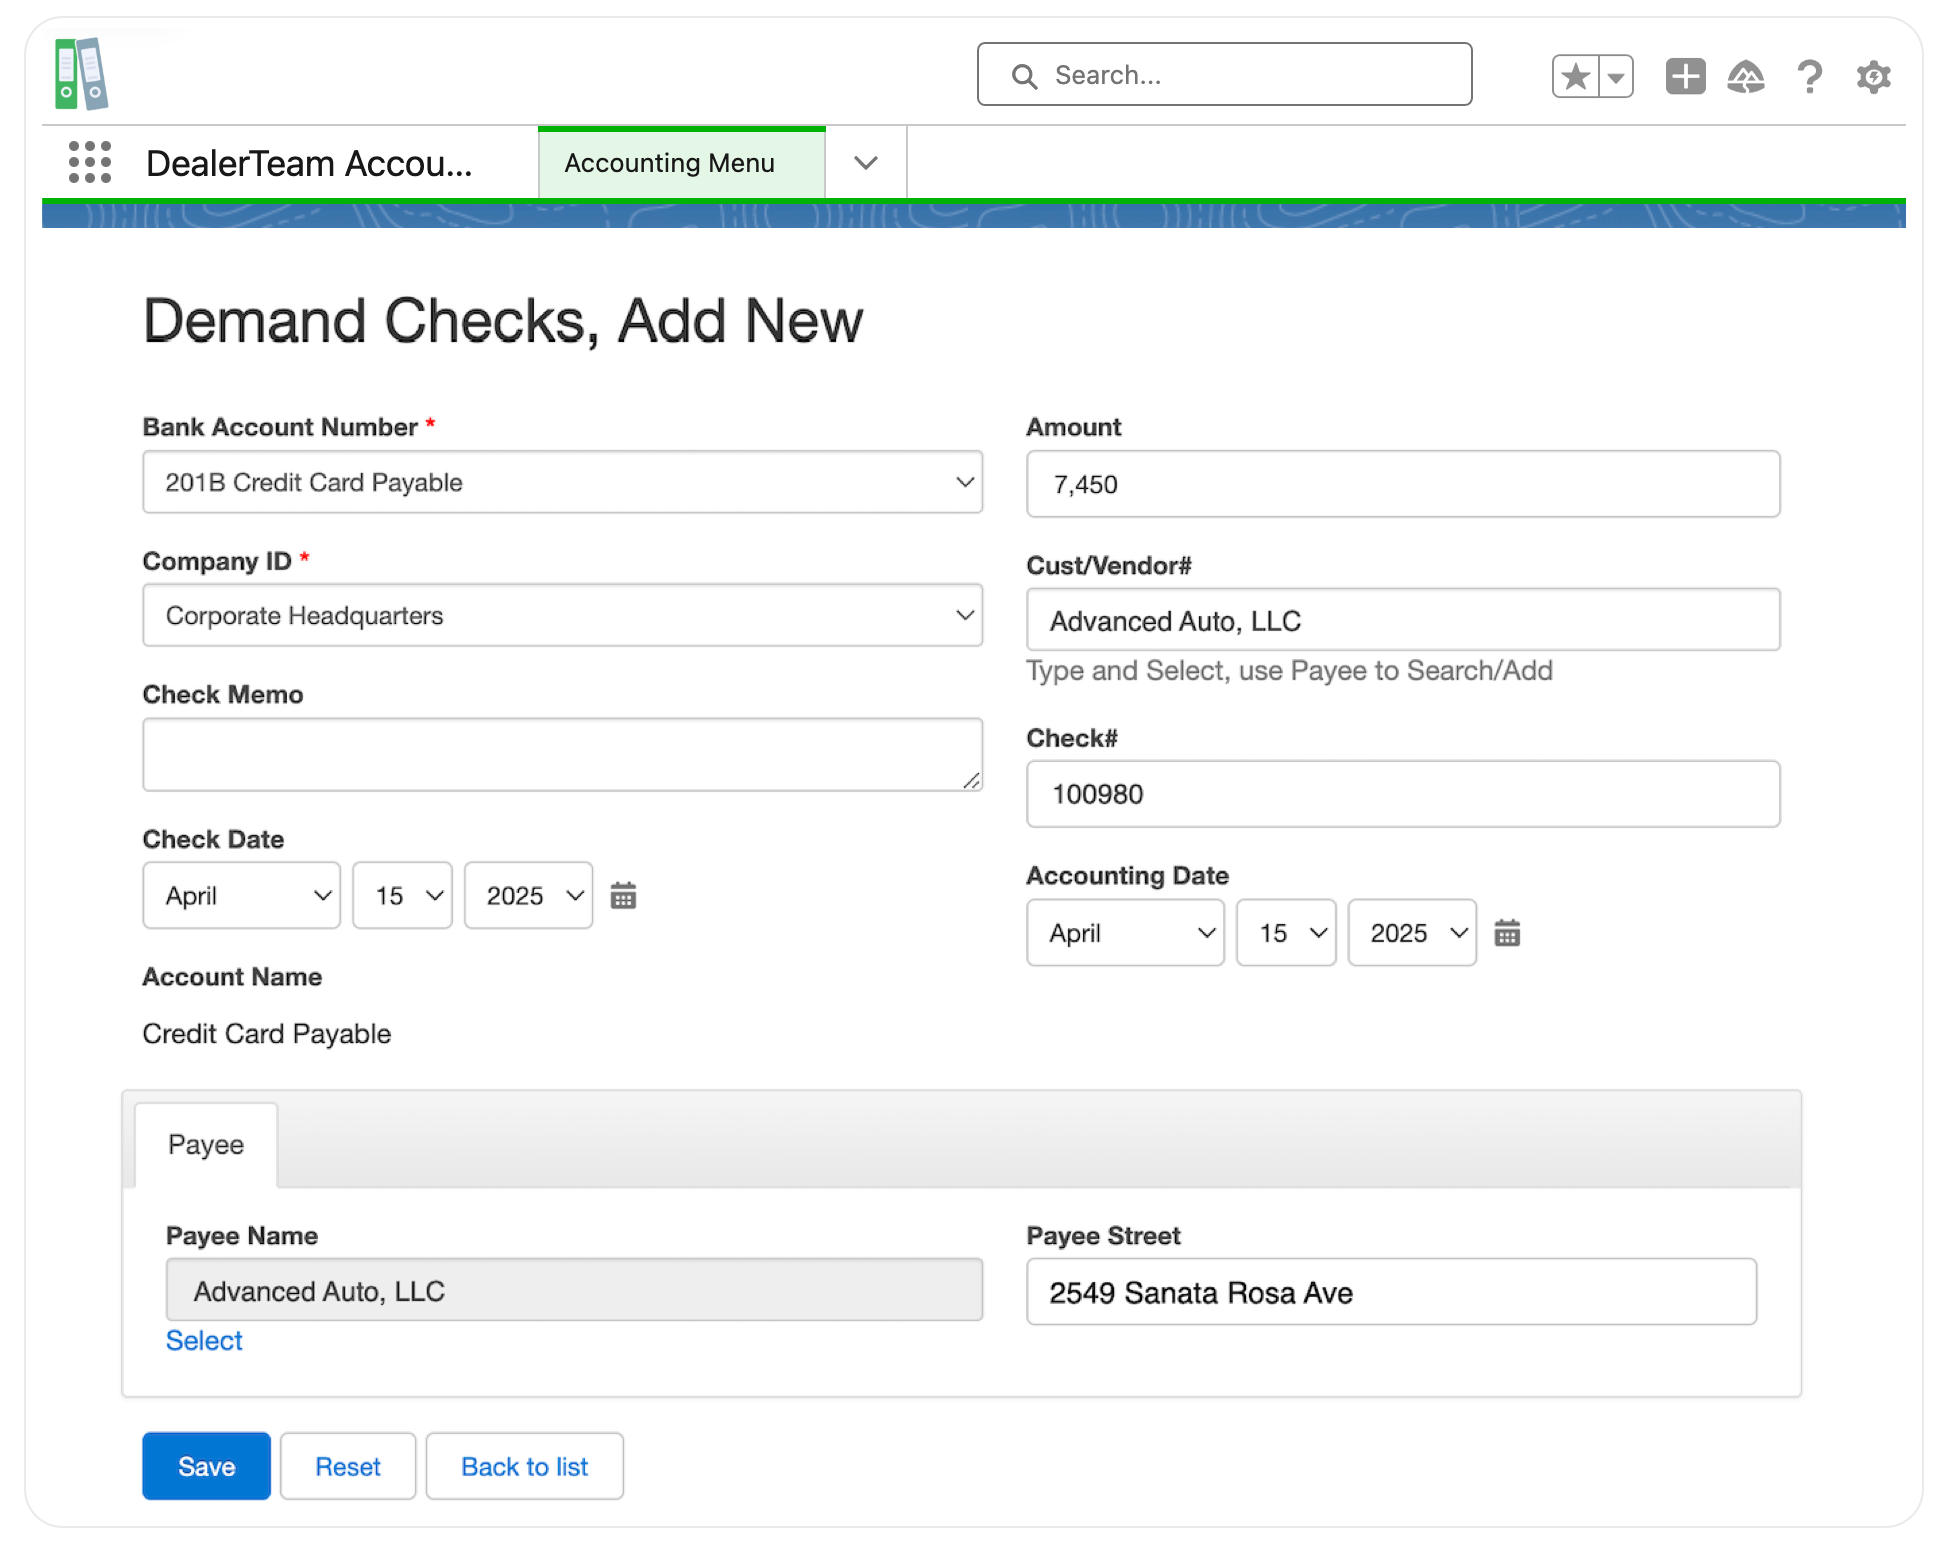Image resolution: width=1942 pixels, height=1558 pixels.
Task: Select the Accounting Menu tab
Action: pyautogui.click(x=682, y=163)
